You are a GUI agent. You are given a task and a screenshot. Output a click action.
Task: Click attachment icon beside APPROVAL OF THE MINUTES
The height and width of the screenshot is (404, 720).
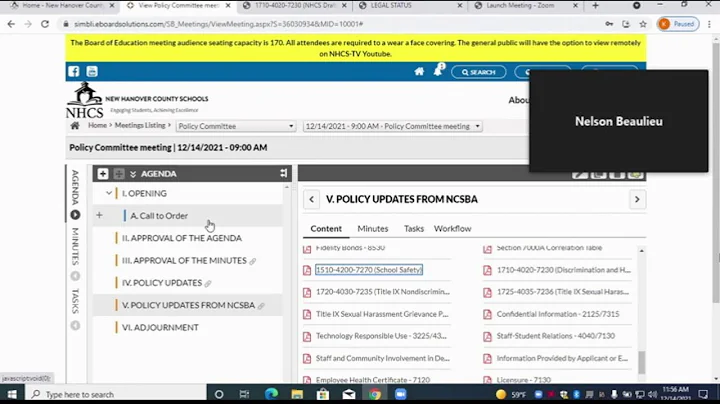pyautogui.click(x=253, y=261)
